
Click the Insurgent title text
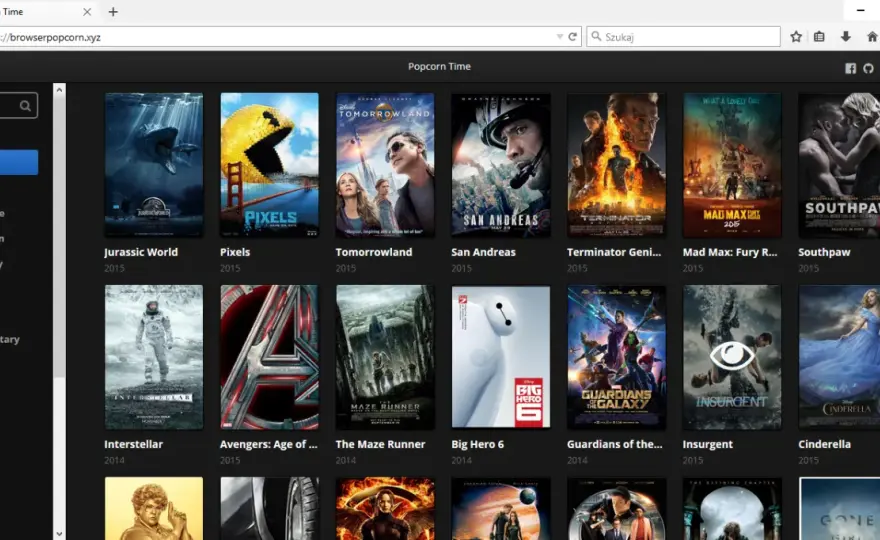(707, 444)
